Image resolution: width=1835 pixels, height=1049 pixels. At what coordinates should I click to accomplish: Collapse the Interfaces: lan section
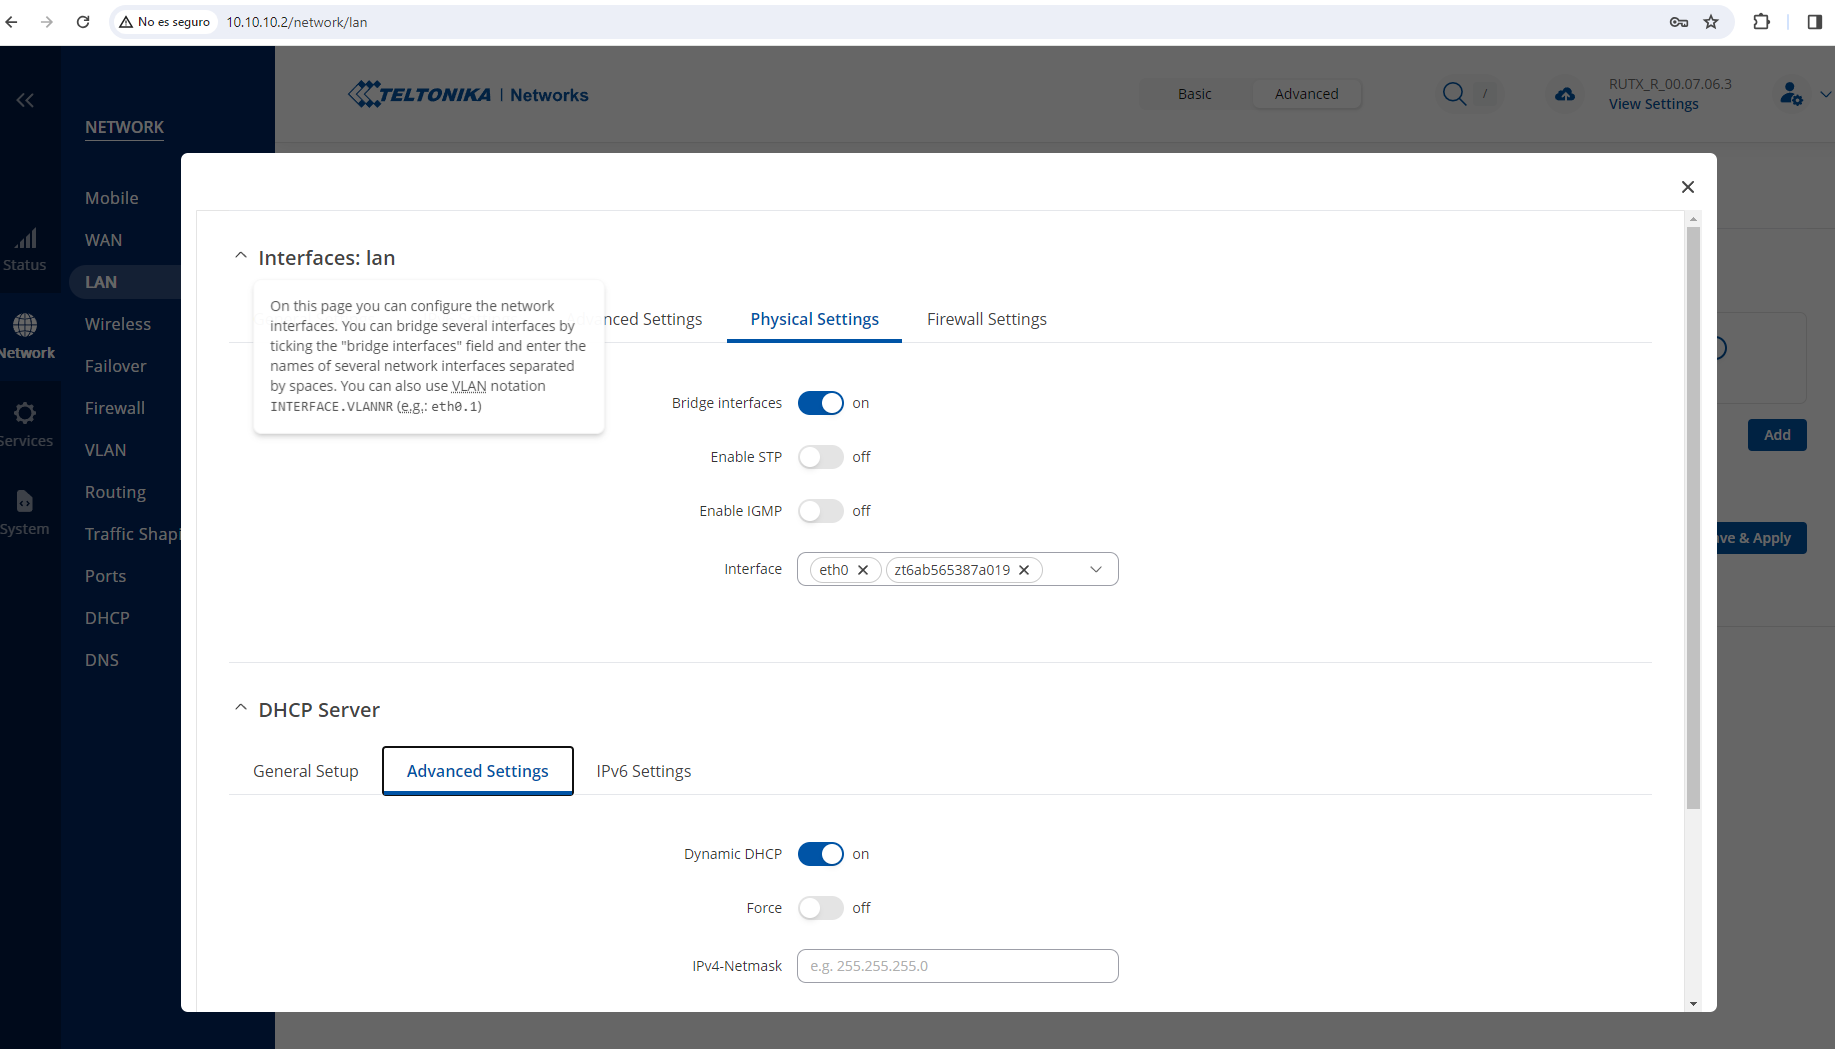pos(240,255)
